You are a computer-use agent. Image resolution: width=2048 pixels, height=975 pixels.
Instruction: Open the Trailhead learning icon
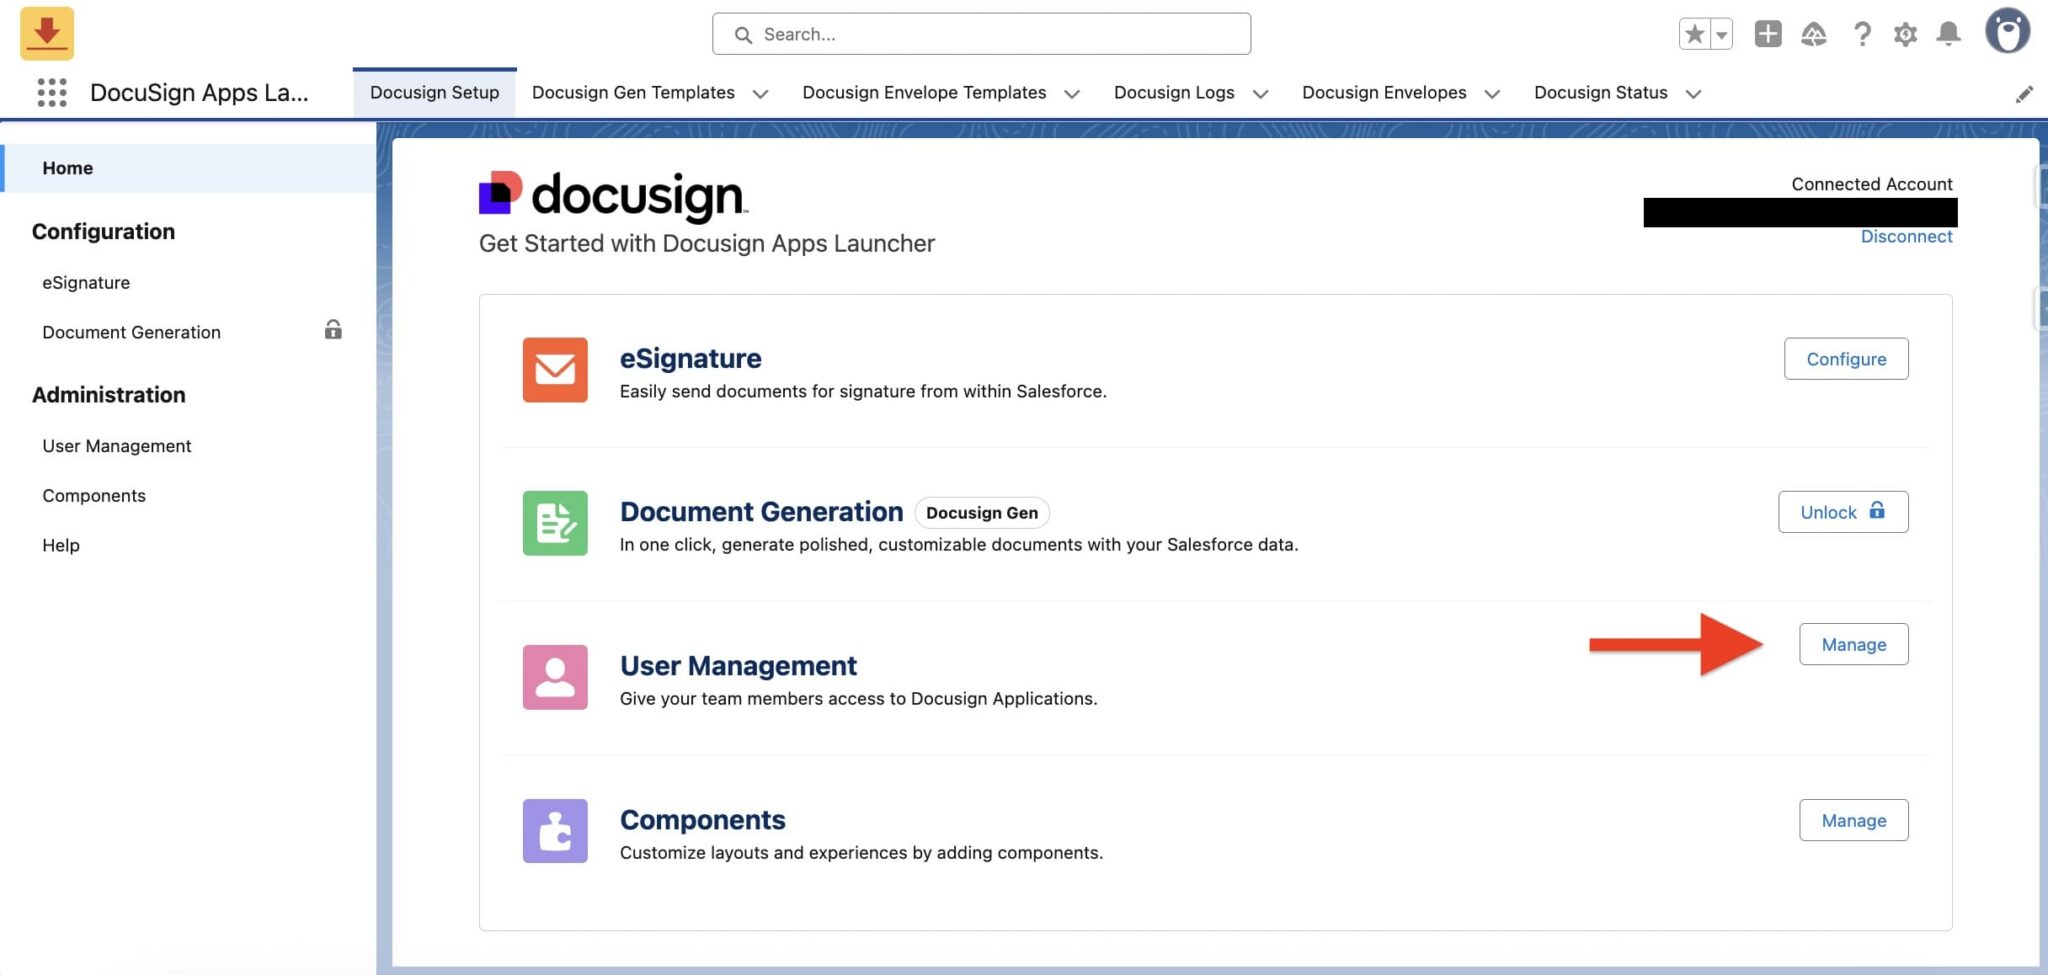click(1814, 33)
